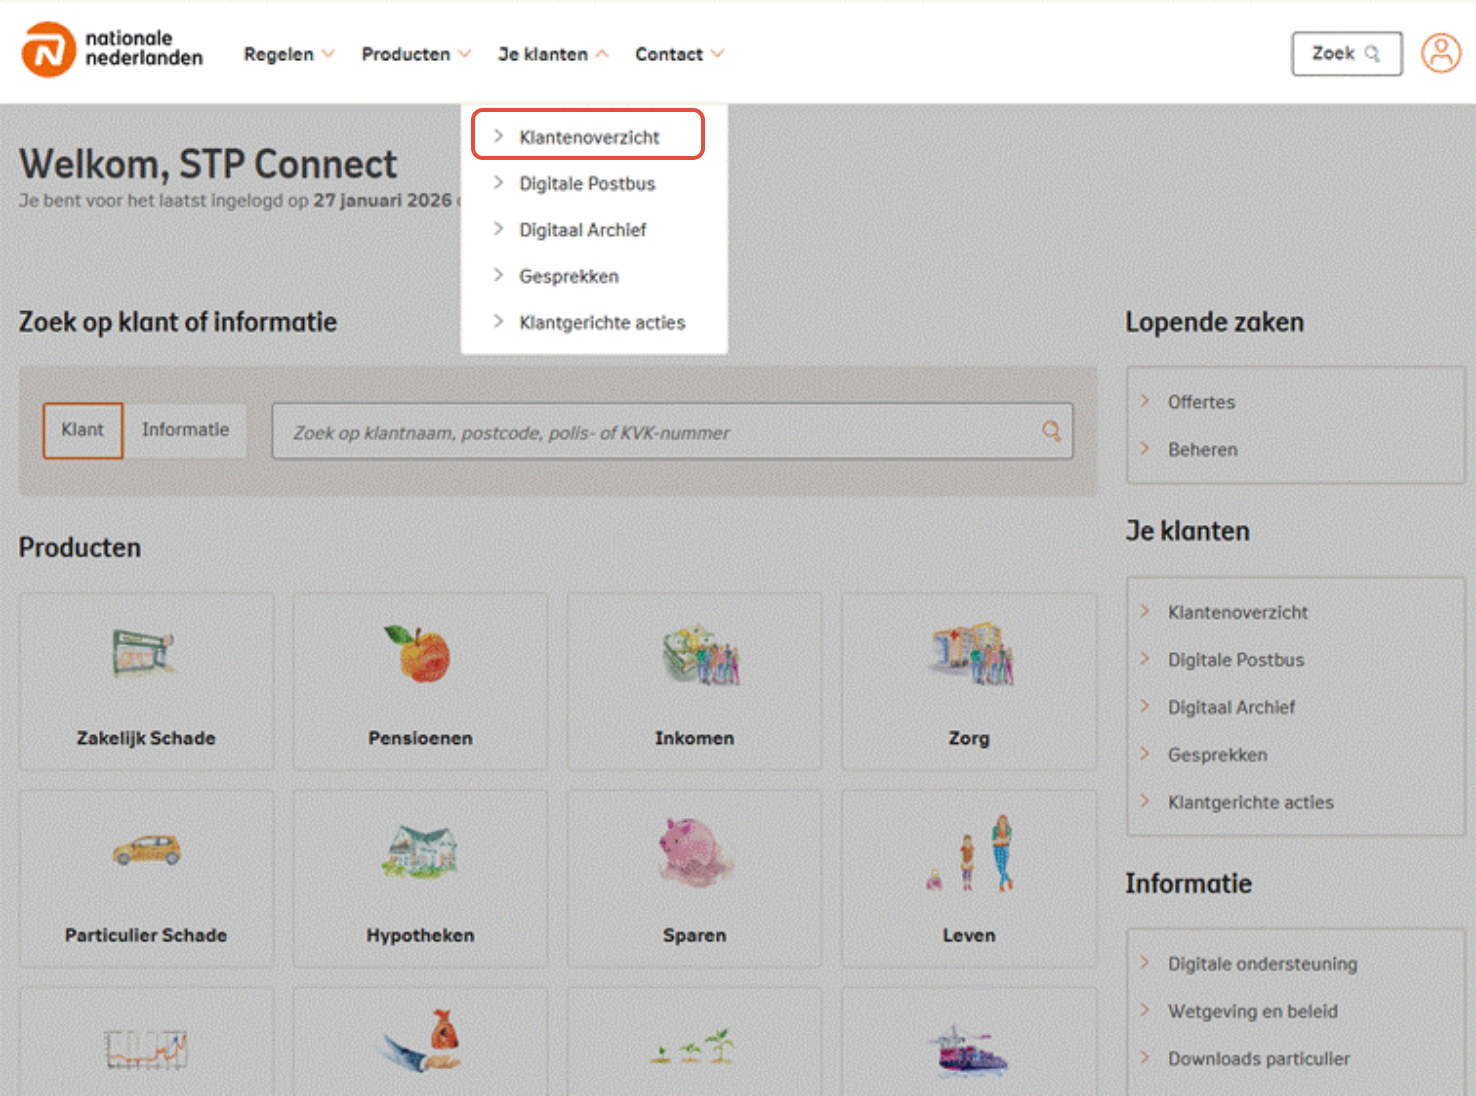Expand the Producten menu

[416, 54]
